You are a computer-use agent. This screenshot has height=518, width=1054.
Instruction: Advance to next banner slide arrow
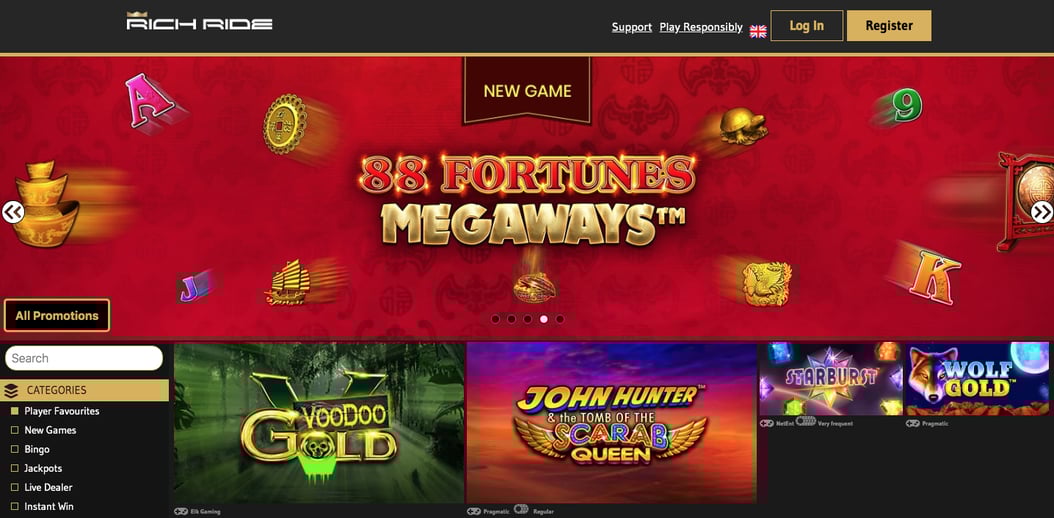point(1041,212)
